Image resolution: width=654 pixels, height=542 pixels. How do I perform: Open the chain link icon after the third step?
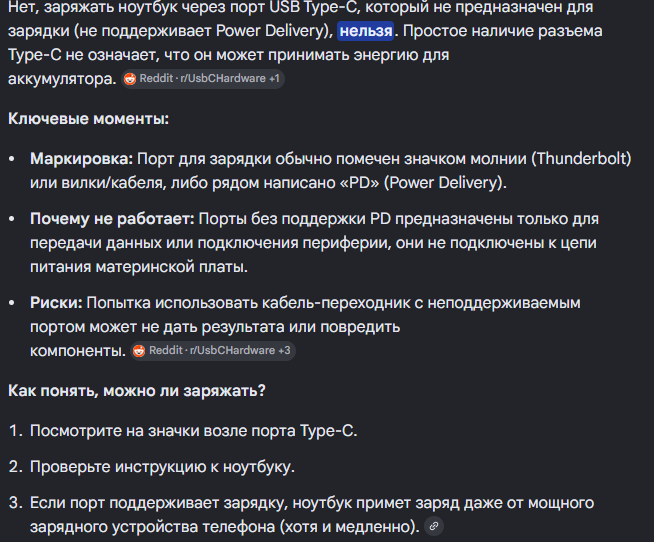434,526
